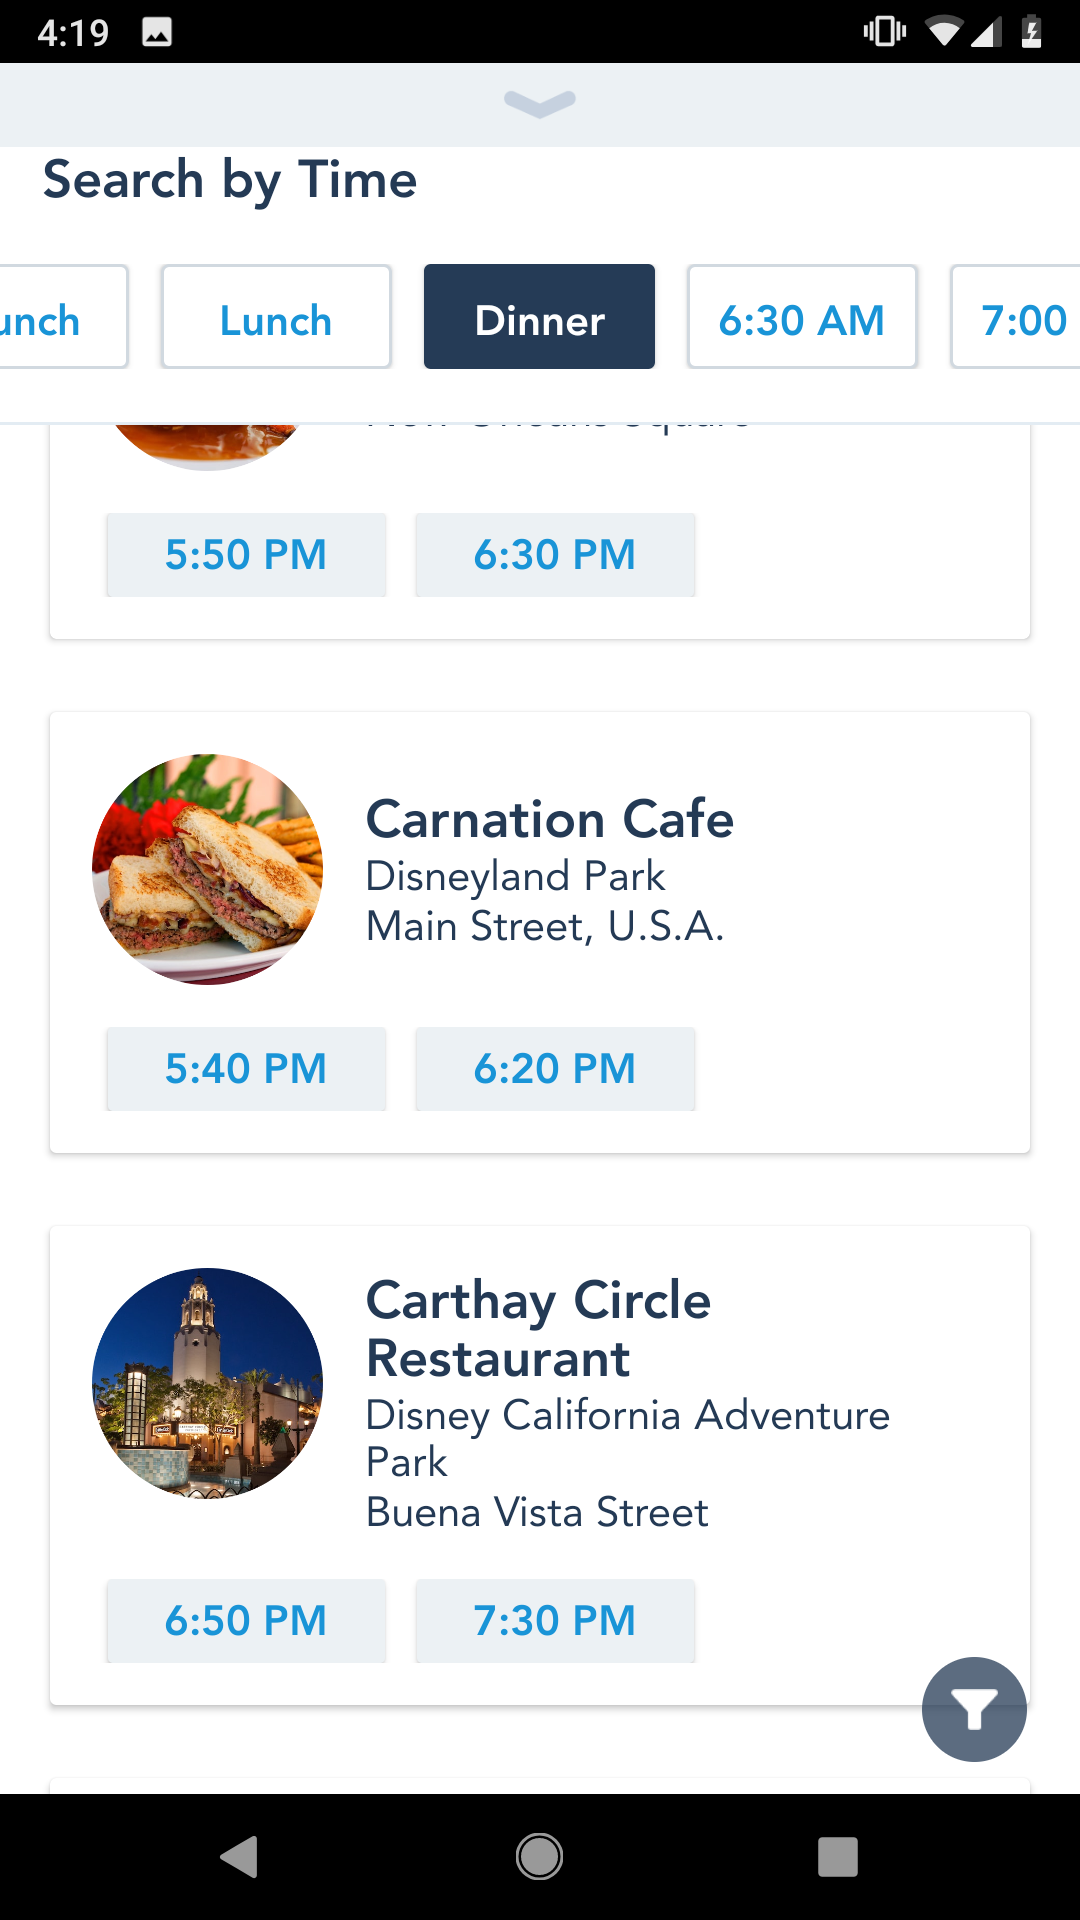Reserve Carthay Circle at 7:30 PM
Viewport: 1080px width, 1920px height.
(x=555, y=1621)
